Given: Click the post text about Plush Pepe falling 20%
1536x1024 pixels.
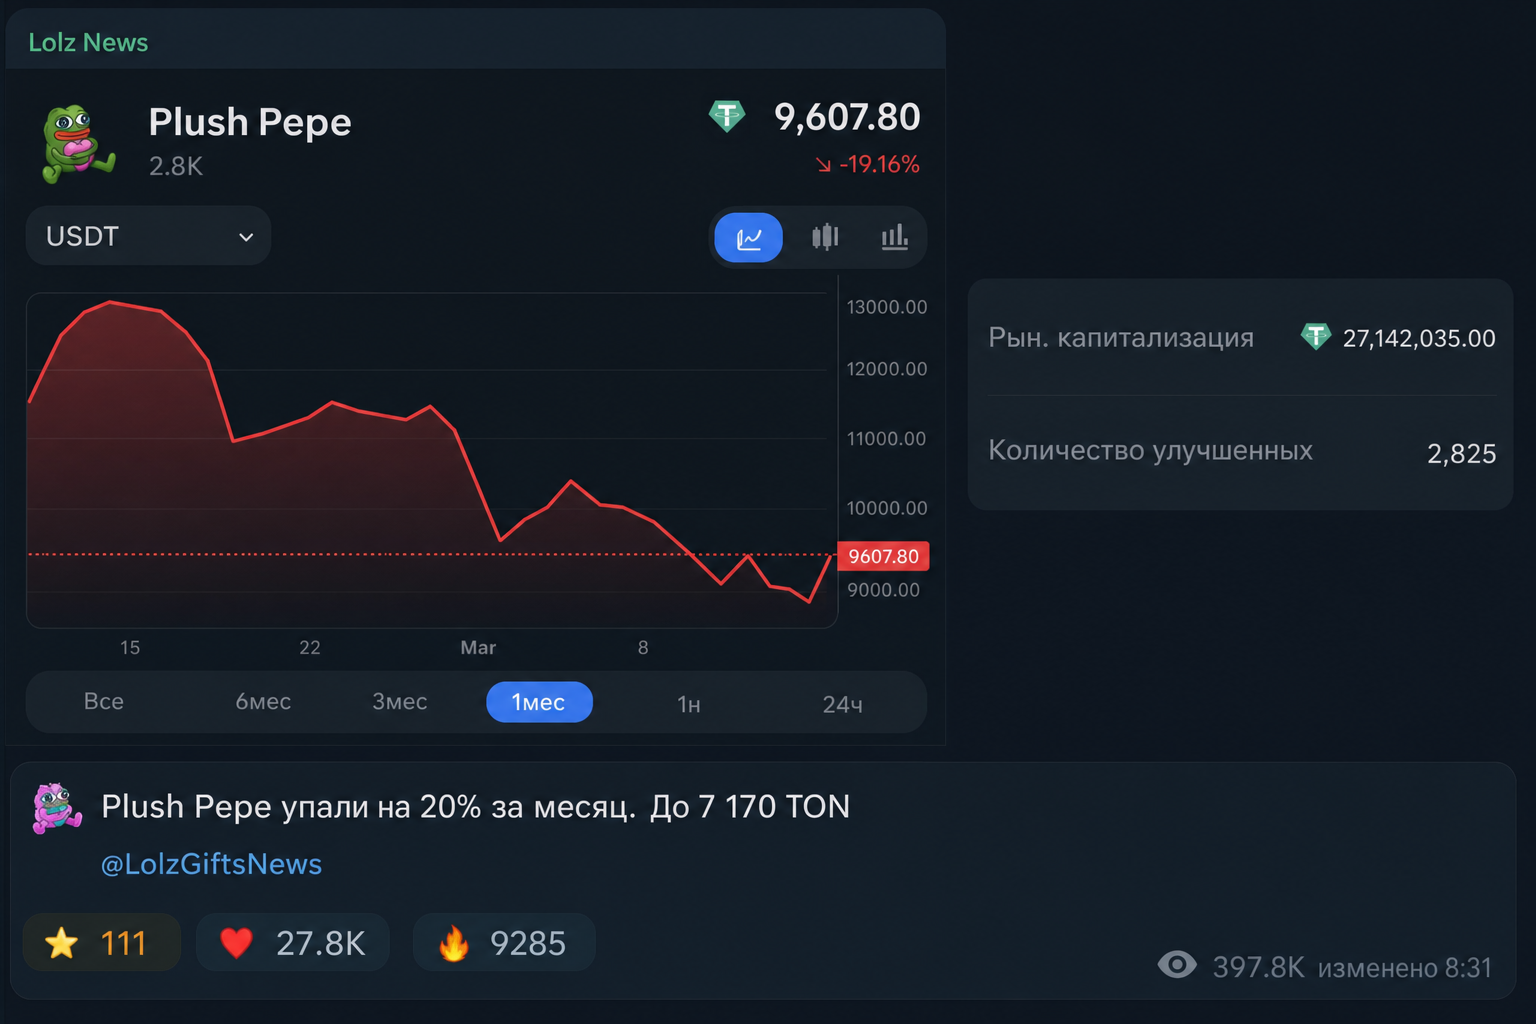Looking at the screenshot, I should 476,806.
